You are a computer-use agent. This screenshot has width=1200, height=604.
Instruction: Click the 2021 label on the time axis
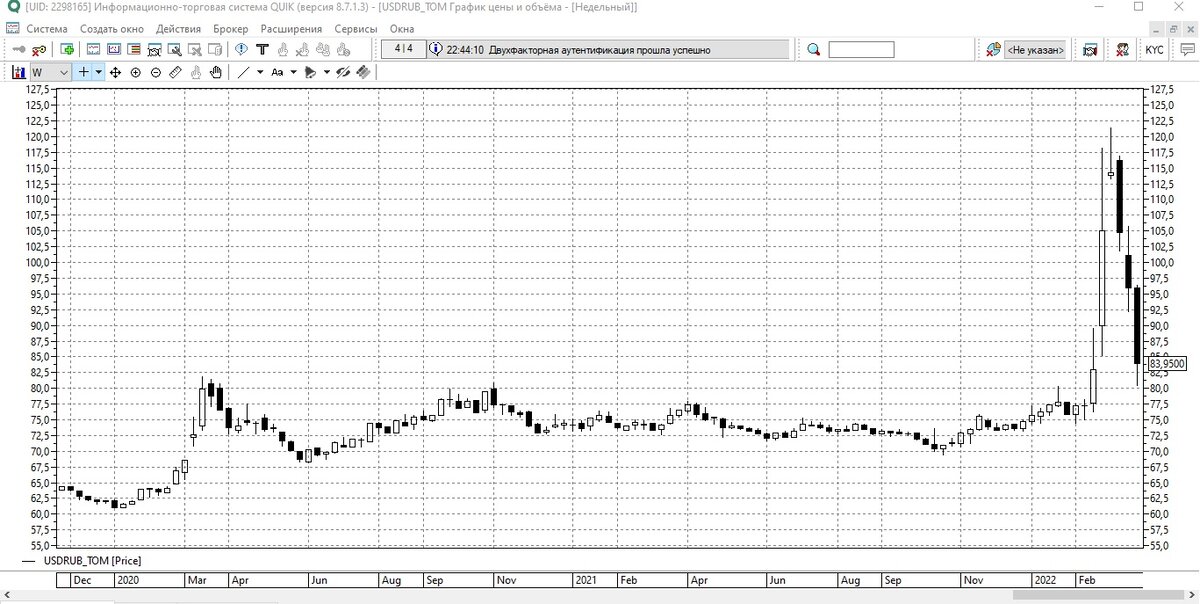tap(586, 580)
